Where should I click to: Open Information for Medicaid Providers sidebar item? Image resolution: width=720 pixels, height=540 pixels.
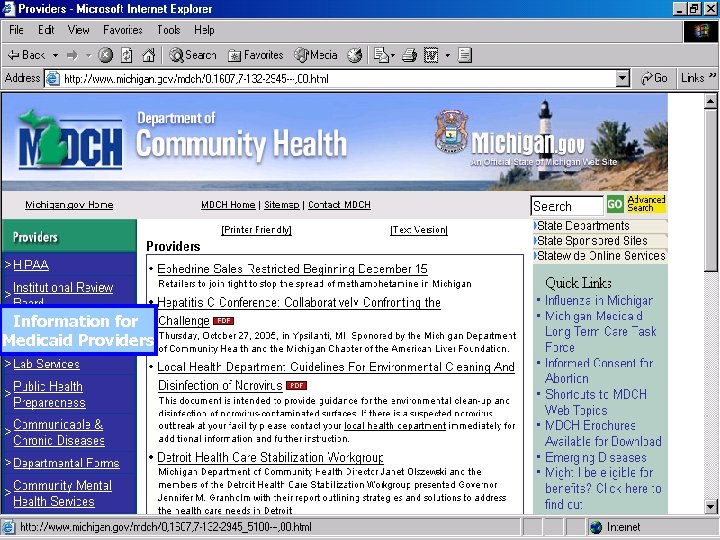(x=78, y=330)
